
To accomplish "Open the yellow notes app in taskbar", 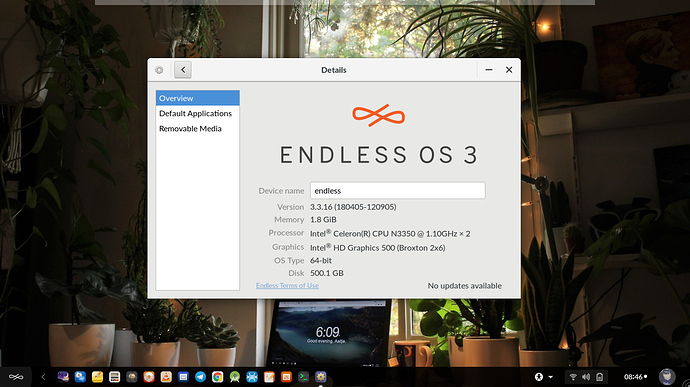I will (97, 377).
